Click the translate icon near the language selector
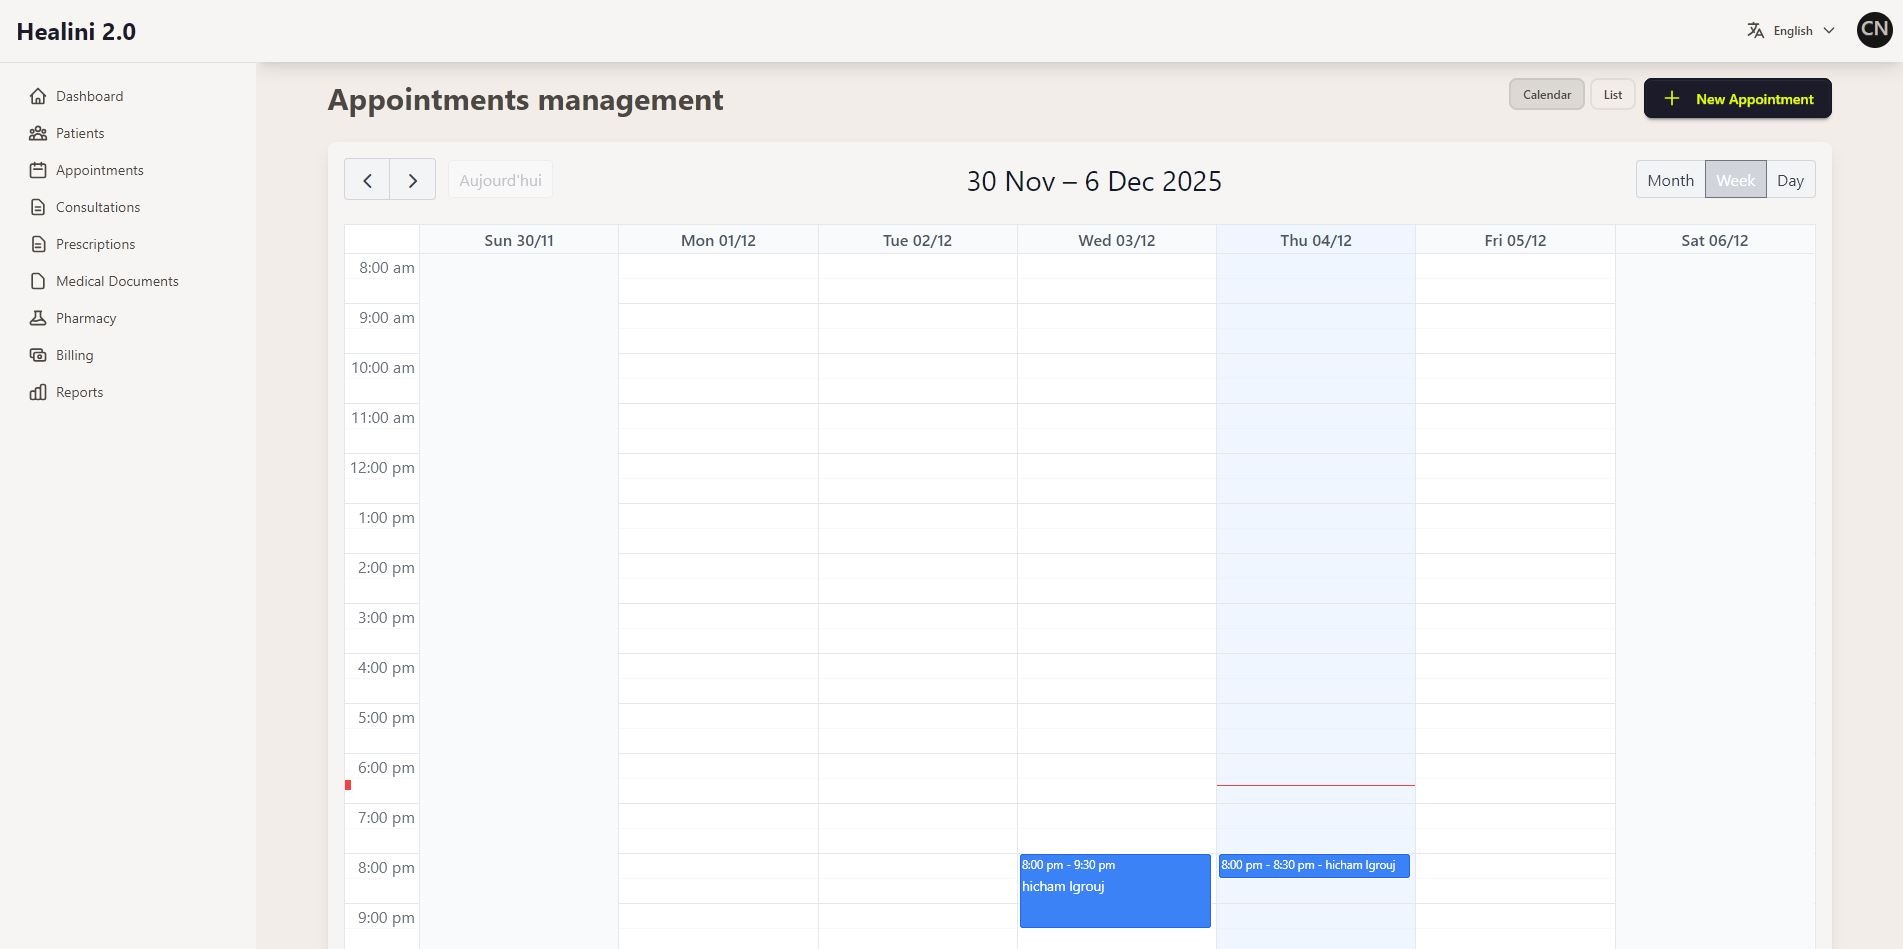The width and height of the screenshot is (1903, 949). (1755, 30)
